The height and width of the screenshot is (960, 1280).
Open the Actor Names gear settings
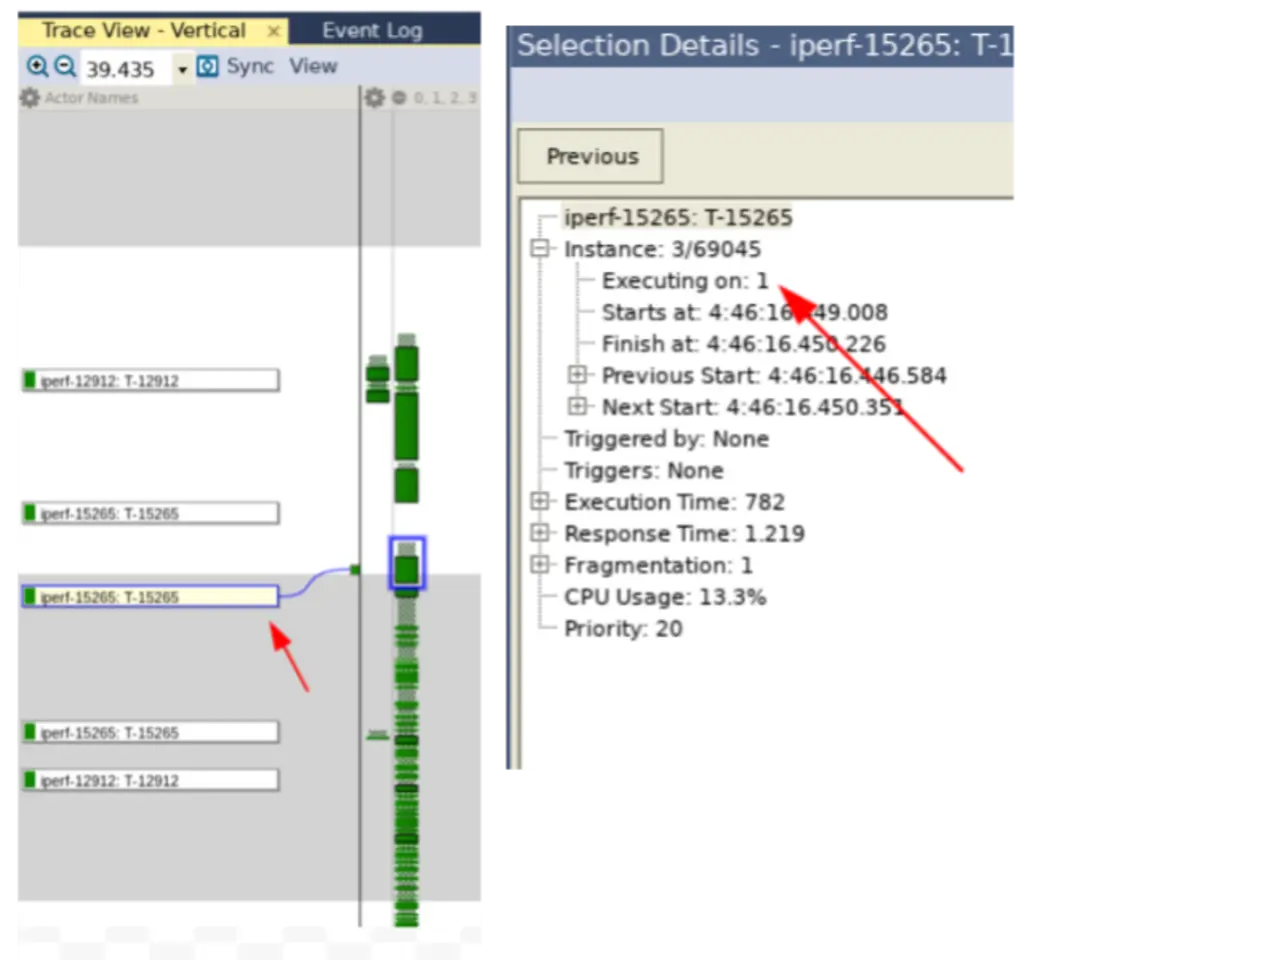(30, 98)
